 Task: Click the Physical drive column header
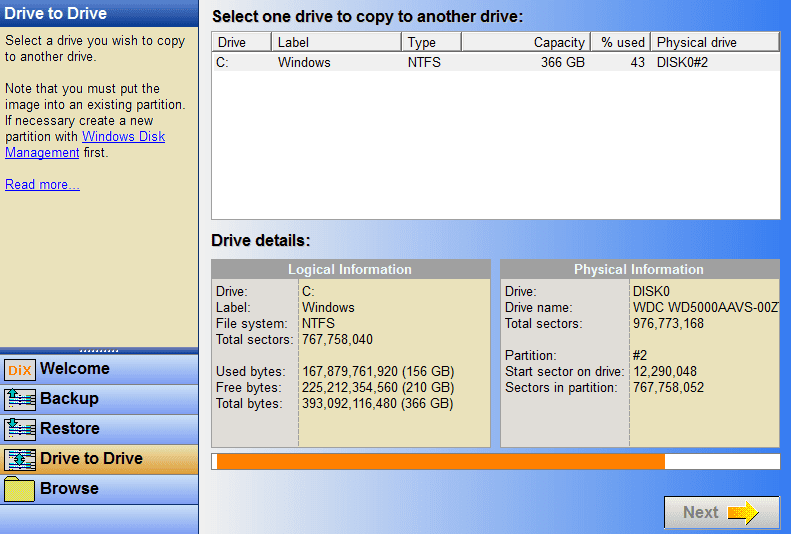point(714,42)
